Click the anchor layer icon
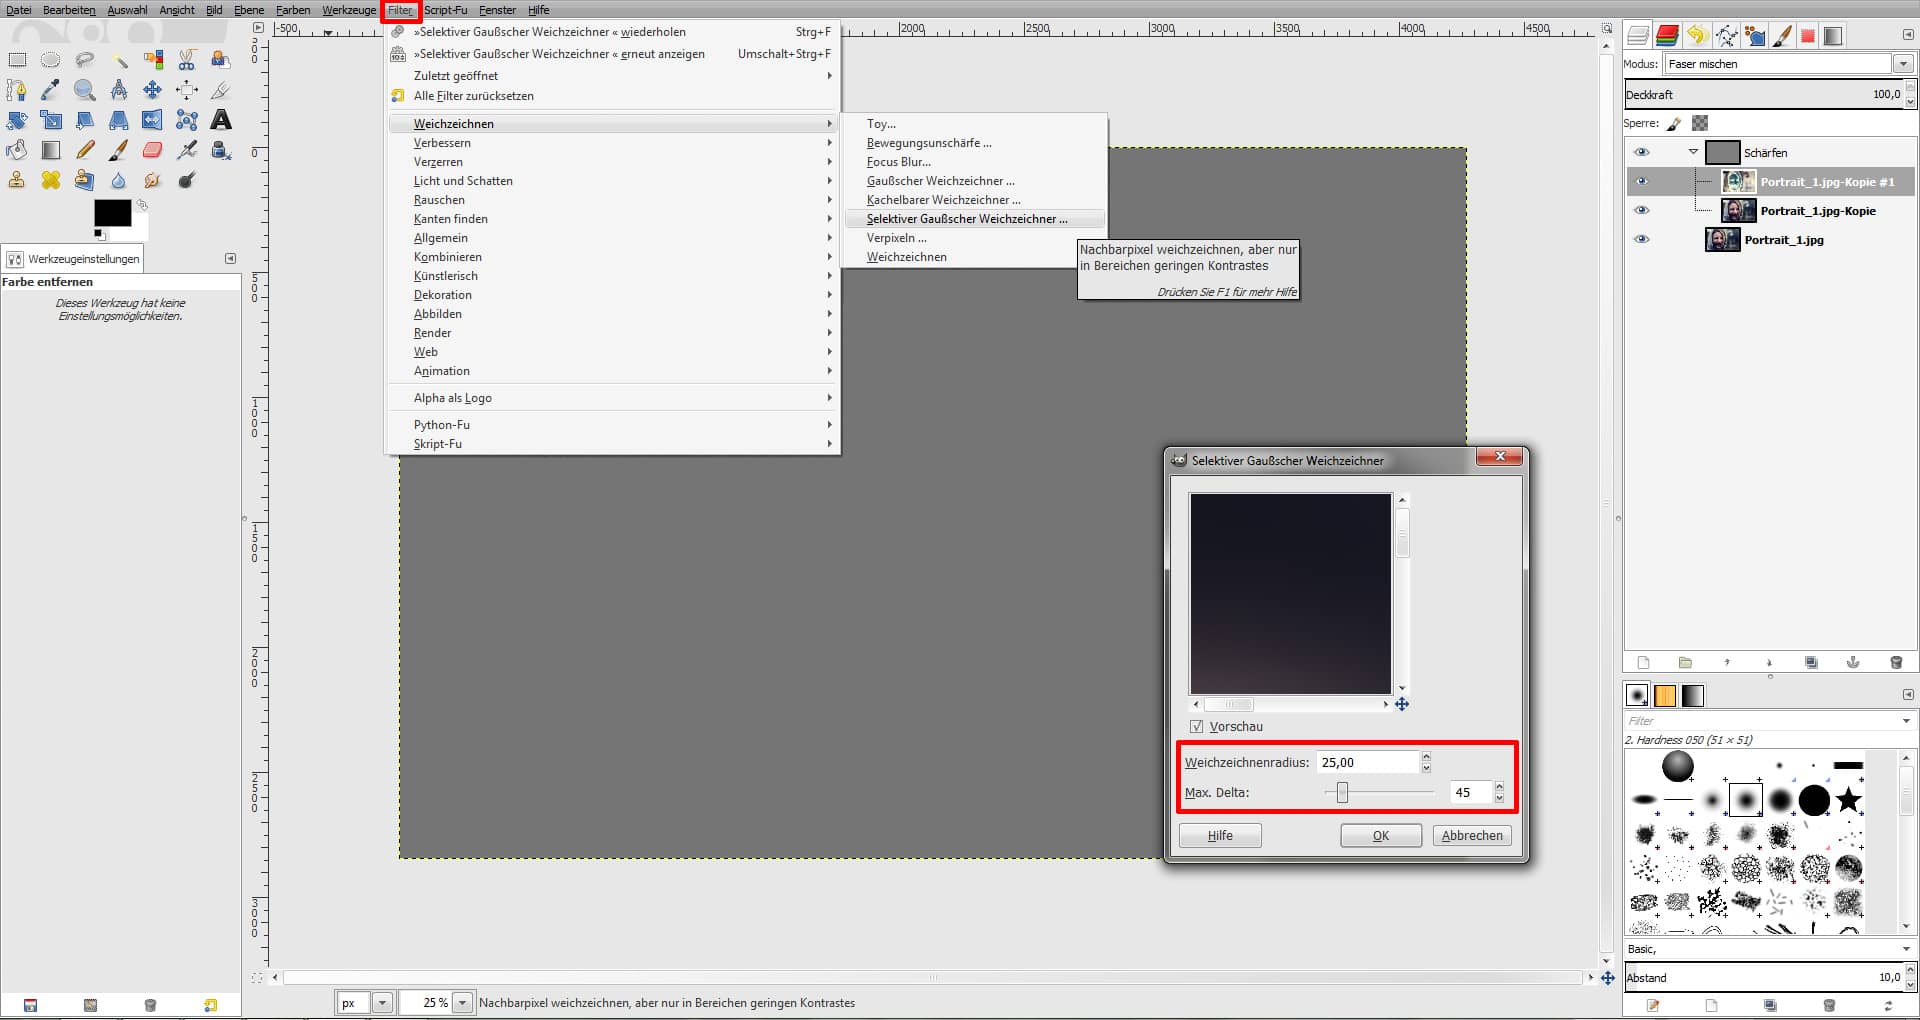The image size is (1920, 1020). click(1852, 662)
